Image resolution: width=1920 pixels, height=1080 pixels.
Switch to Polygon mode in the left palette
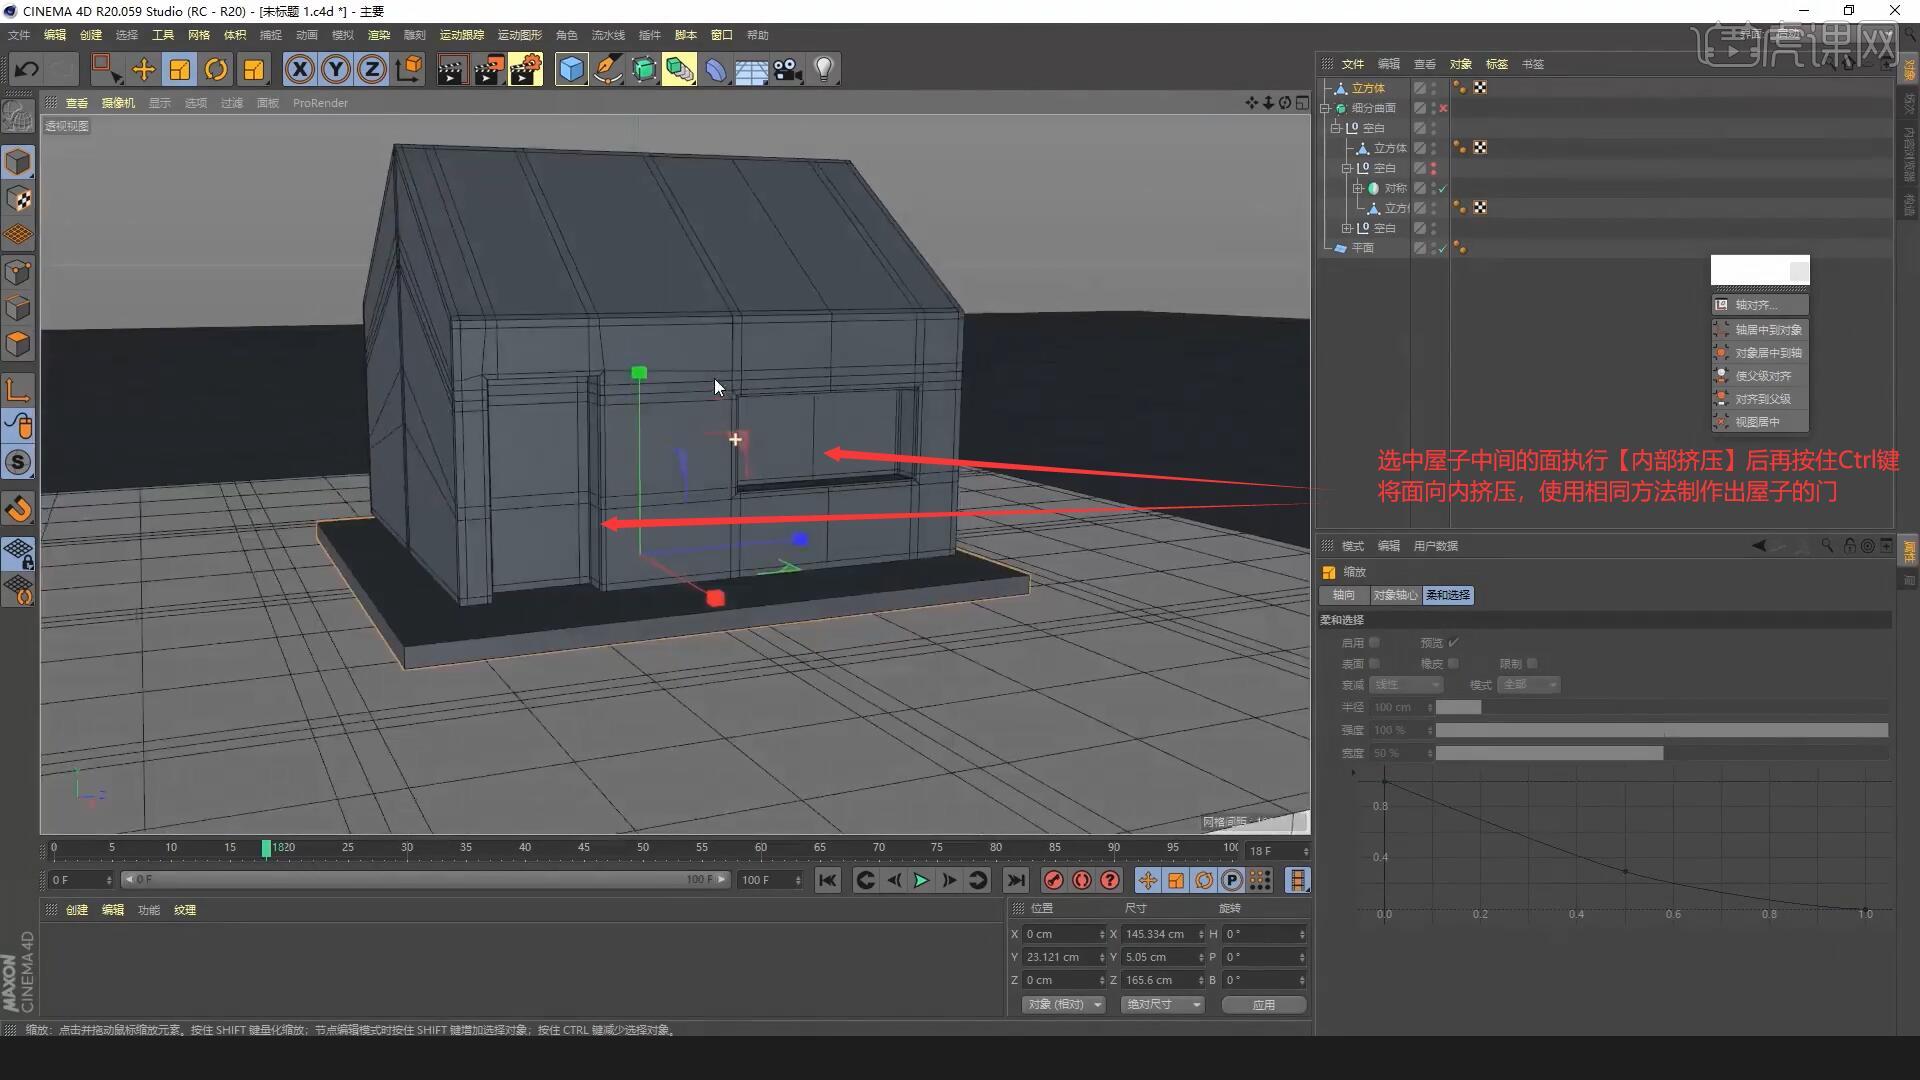pyautogui.click(x=18, y=344)
